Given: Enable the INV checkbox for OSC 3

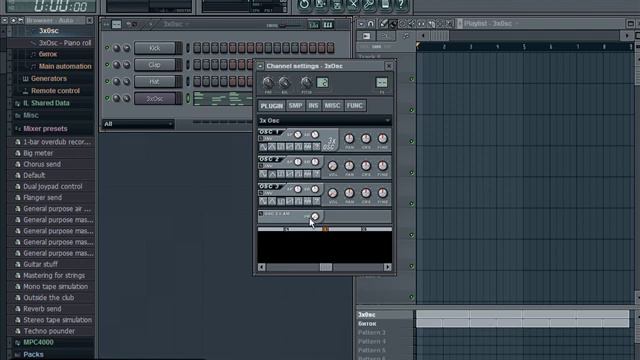Looking at the screenshot, I should tap(261, 193).
